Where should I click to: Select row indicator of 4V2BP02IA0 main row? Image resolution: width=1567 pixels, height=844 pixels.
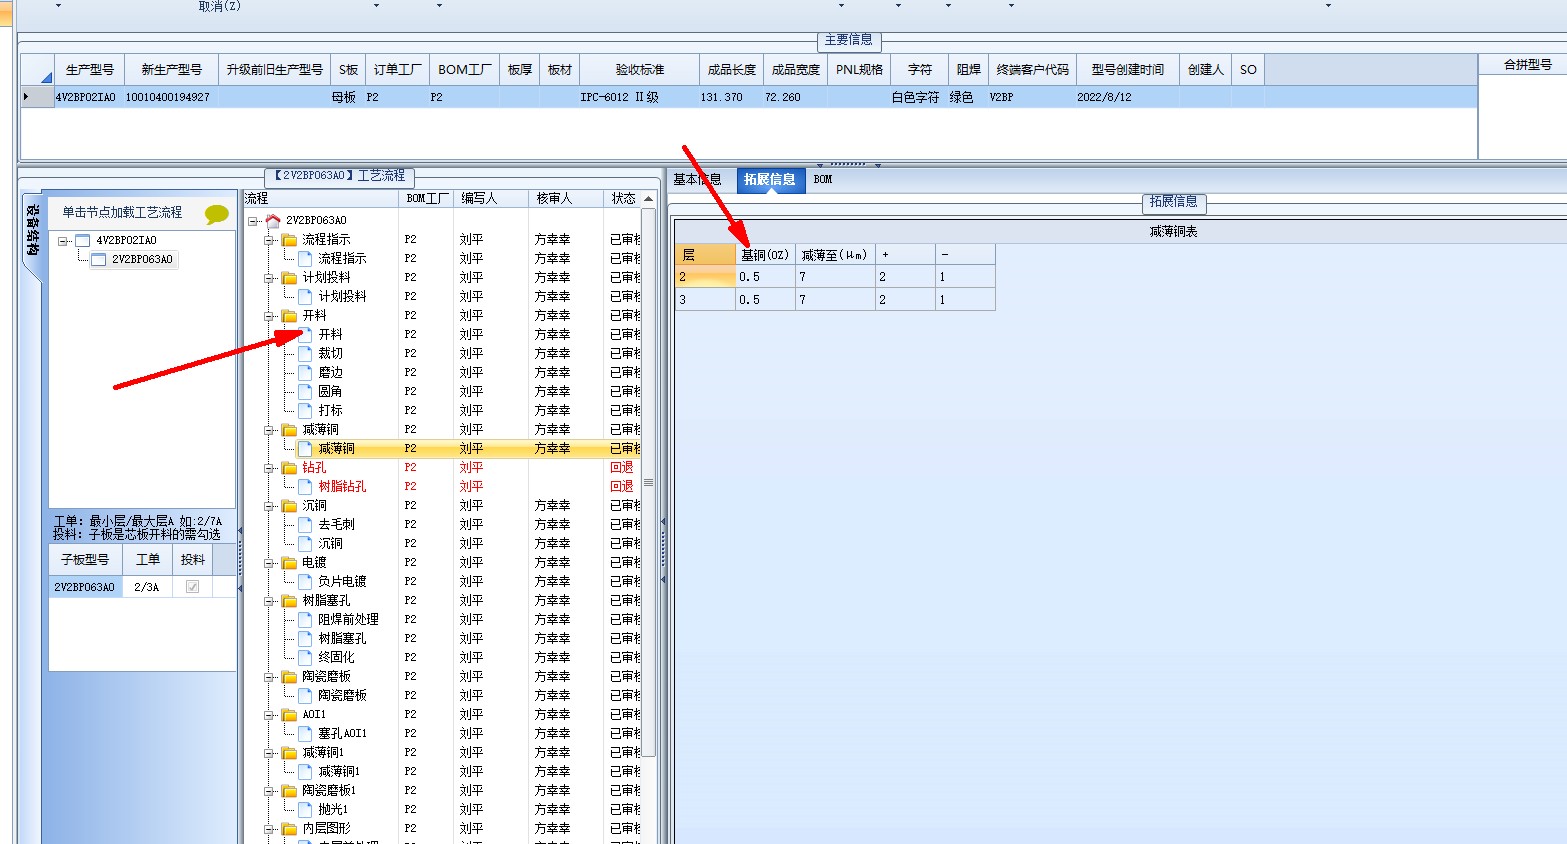click(x=37, y=97)
